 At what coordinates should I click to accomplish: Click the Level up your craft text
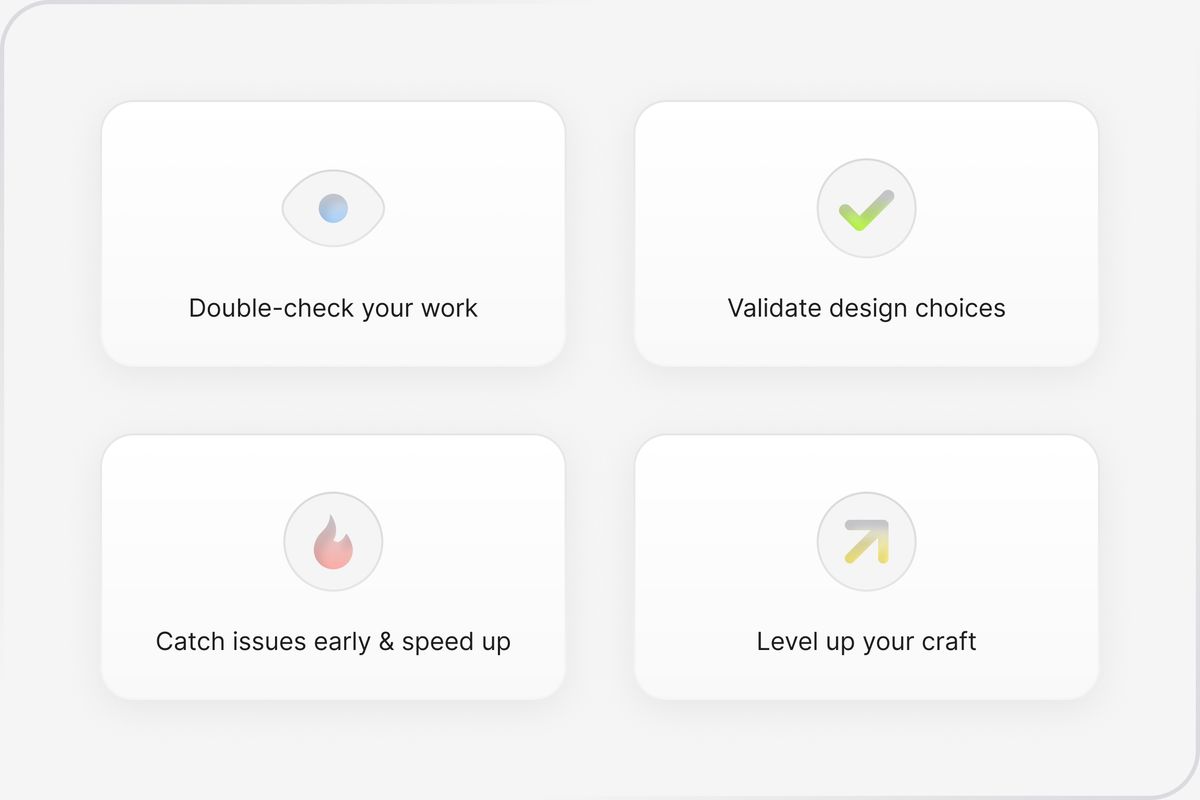[866, 641]
